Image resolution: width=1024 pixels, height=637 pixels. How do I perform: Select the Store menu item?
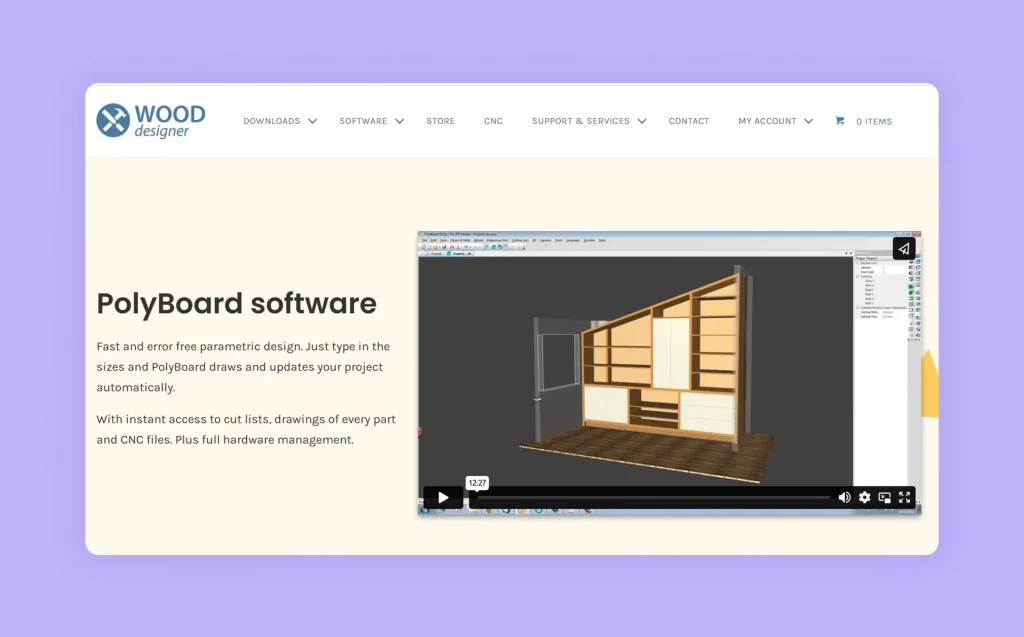pyautogui.click(x=440, y=121)
